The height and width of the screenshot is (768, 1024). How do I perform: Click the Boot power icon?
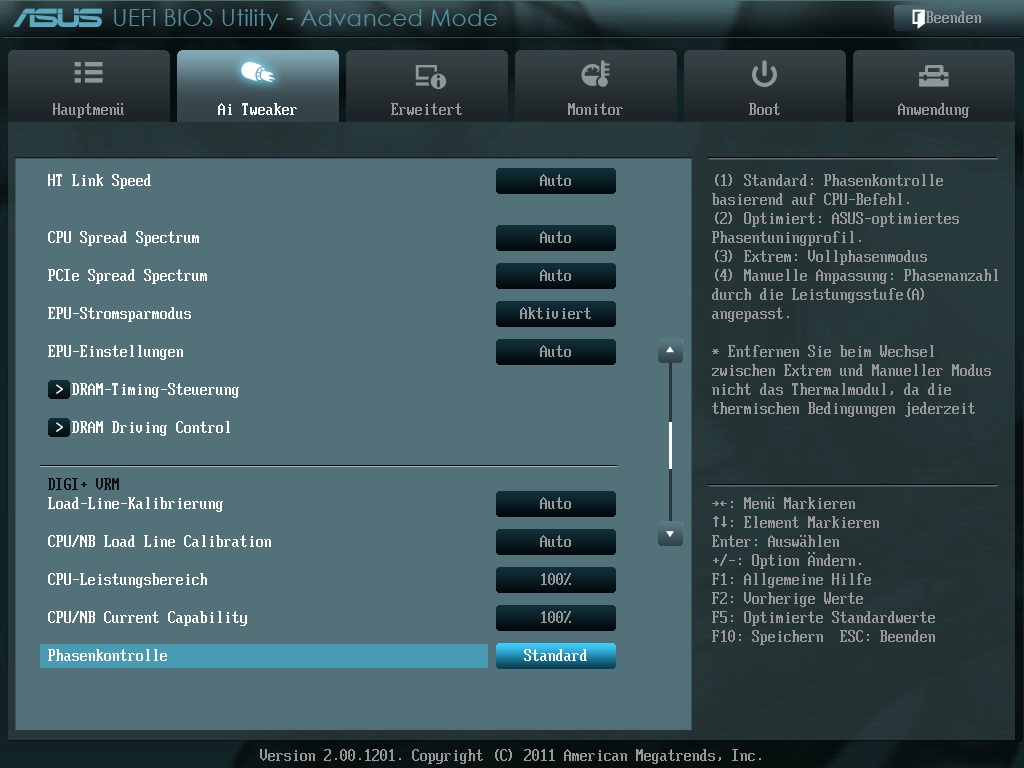click(x=764, y=74)
